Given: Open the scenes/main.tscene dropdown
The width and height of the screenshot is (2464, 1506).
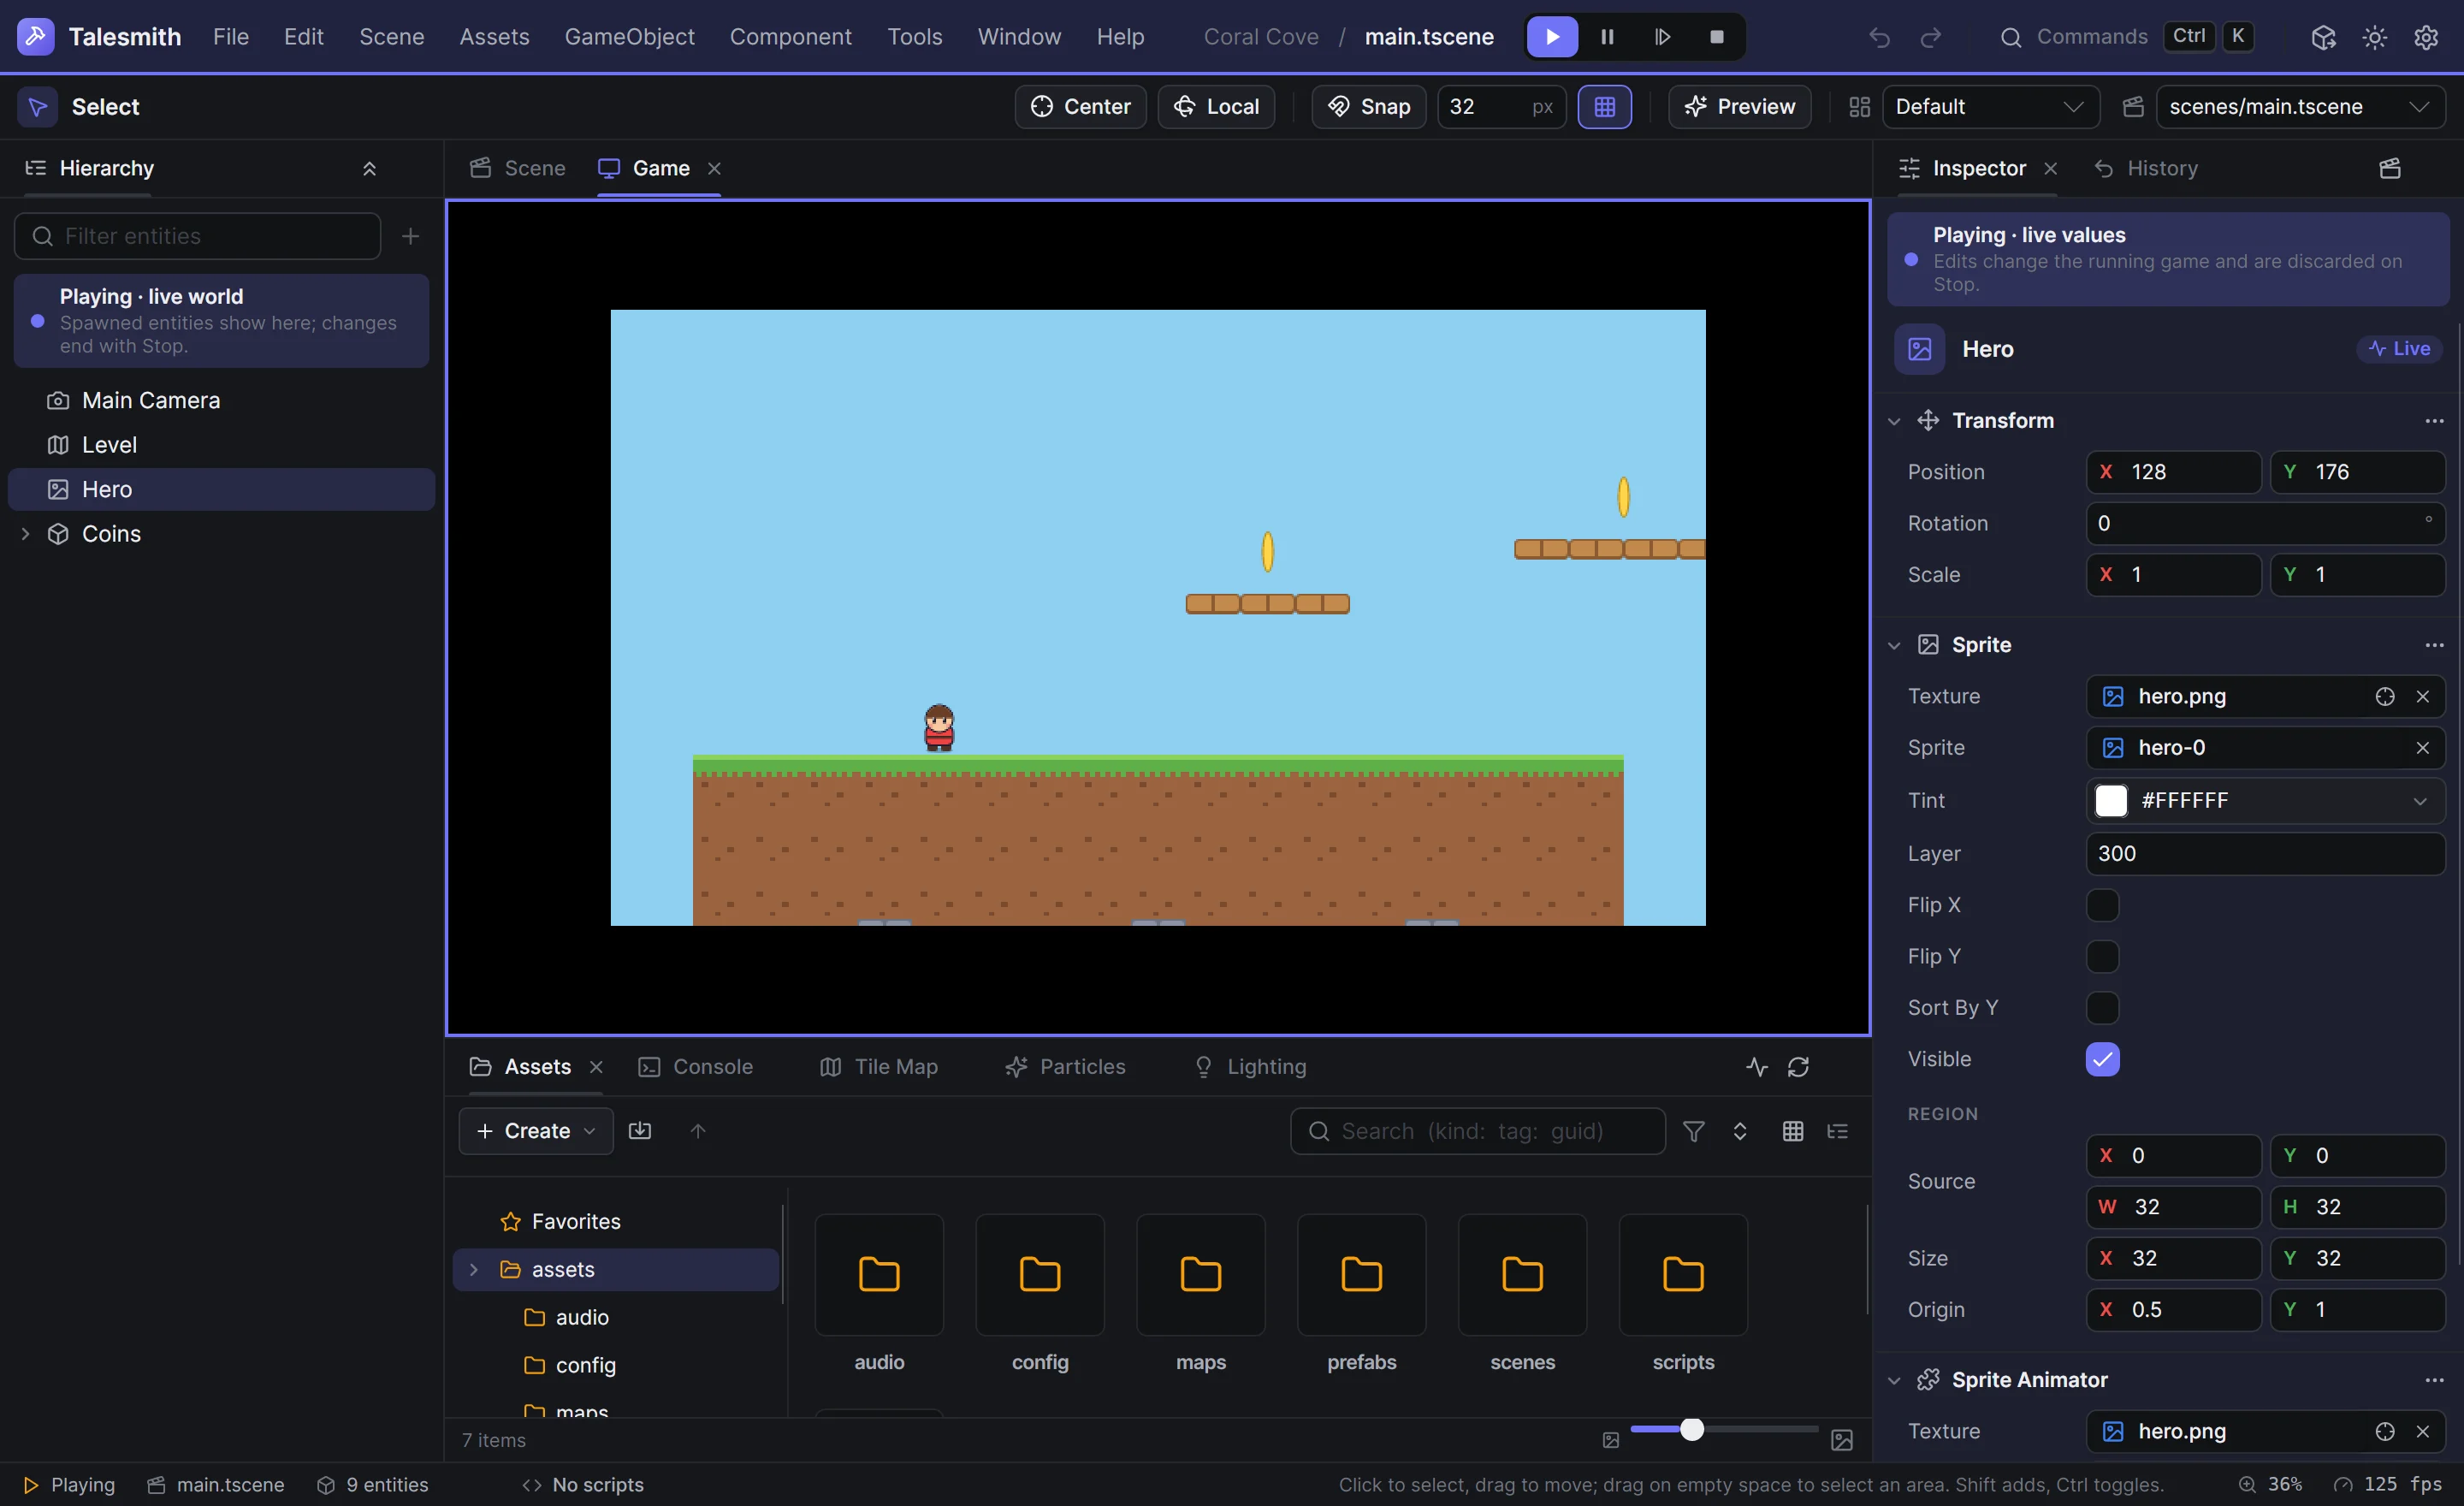Looking at the screenshot, I should (x=2300, y=106).
